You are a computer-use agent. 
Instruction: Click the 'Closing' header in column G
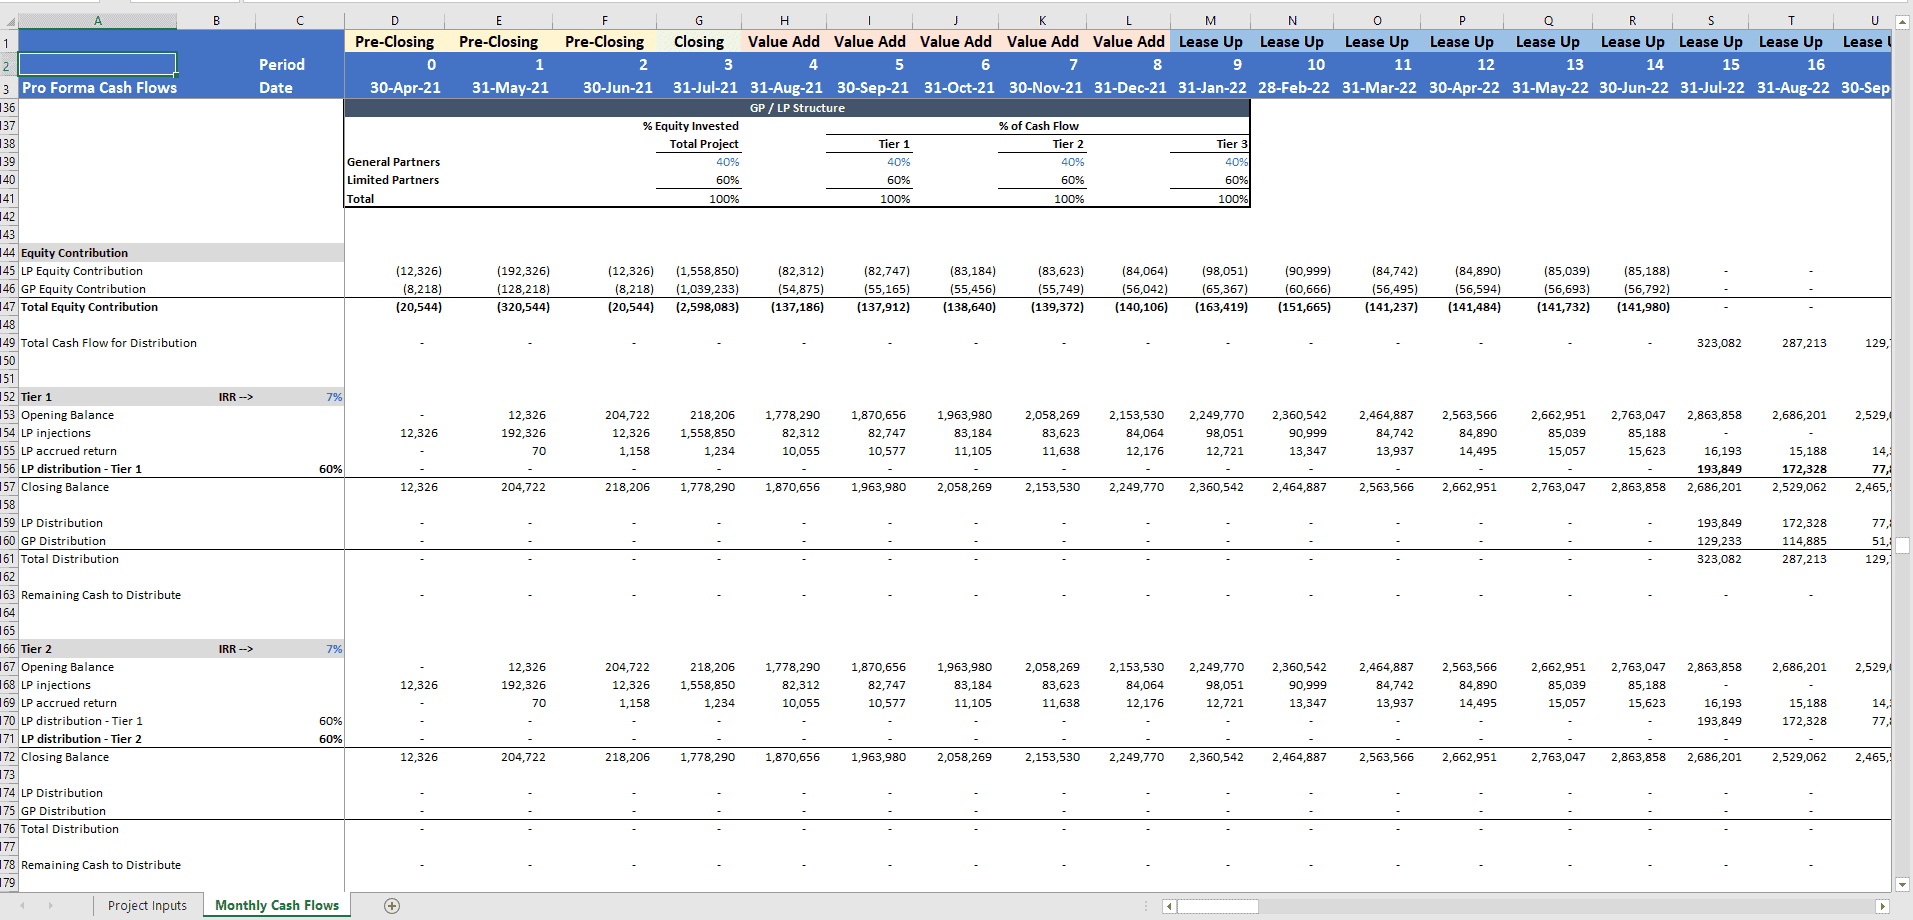coord(699,42)
